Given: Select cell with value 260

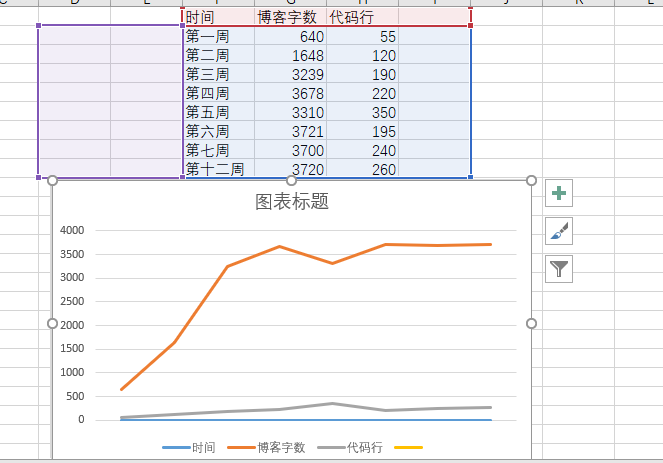Looking at the screenshot, I should pyautogui.click(x=362, y=169).
